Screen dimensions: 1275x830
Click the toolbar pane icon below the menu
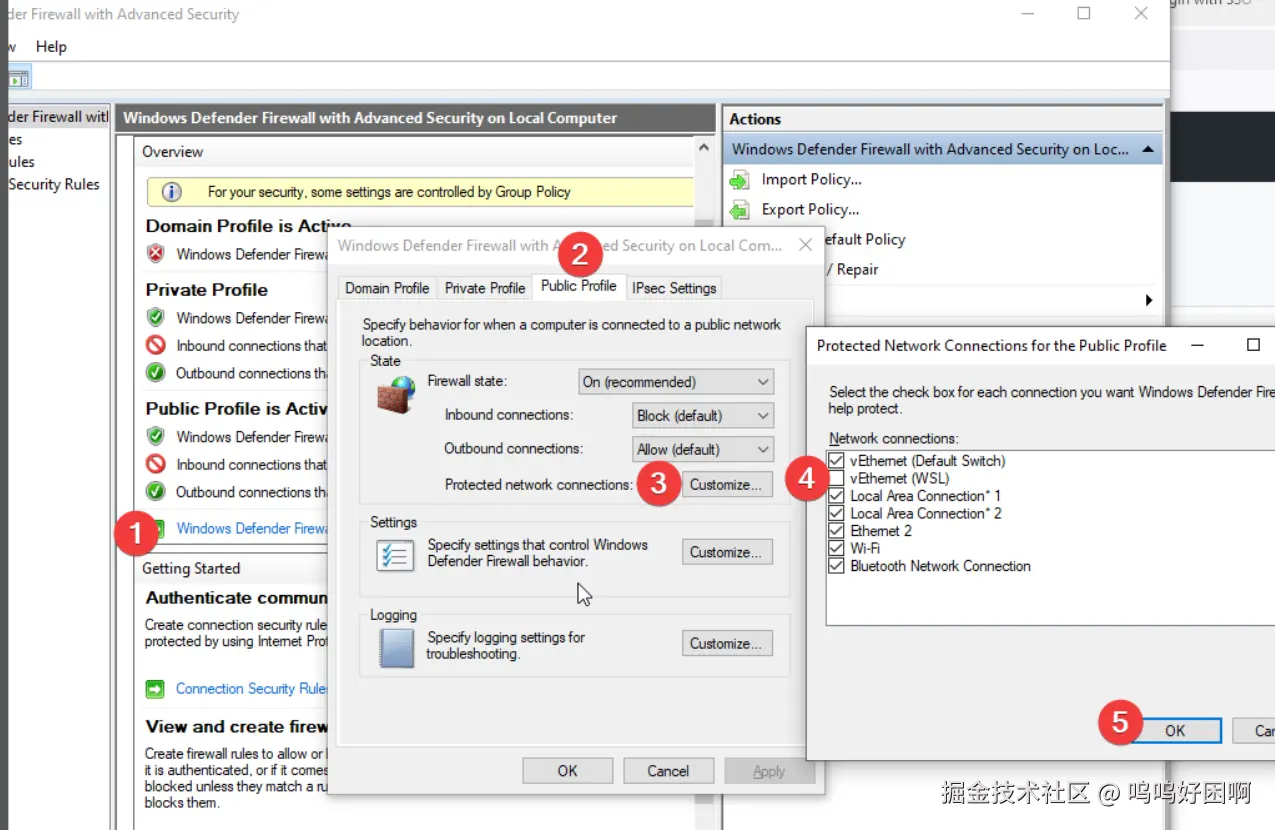(19, 77)
